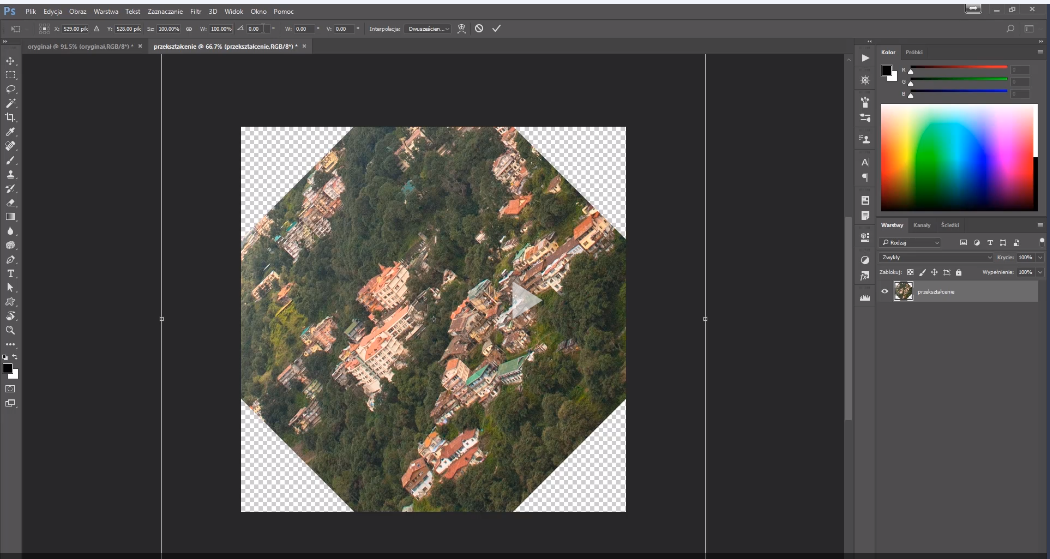Select the Move tool

click(x=11, y=61)
